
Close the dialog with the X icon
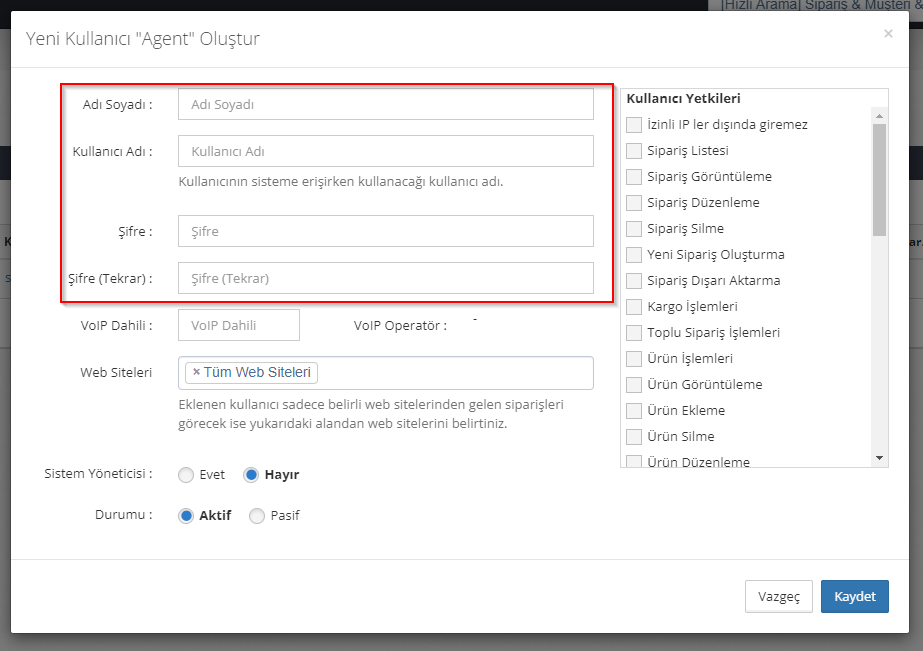point(888,34)
